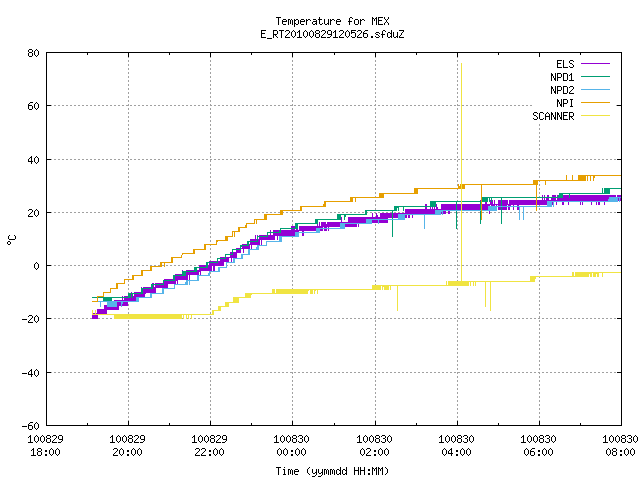The height and width of the screenshot is (480, 640).
Task: Click the y-axis tick label 80
Action: pos(33,53)
